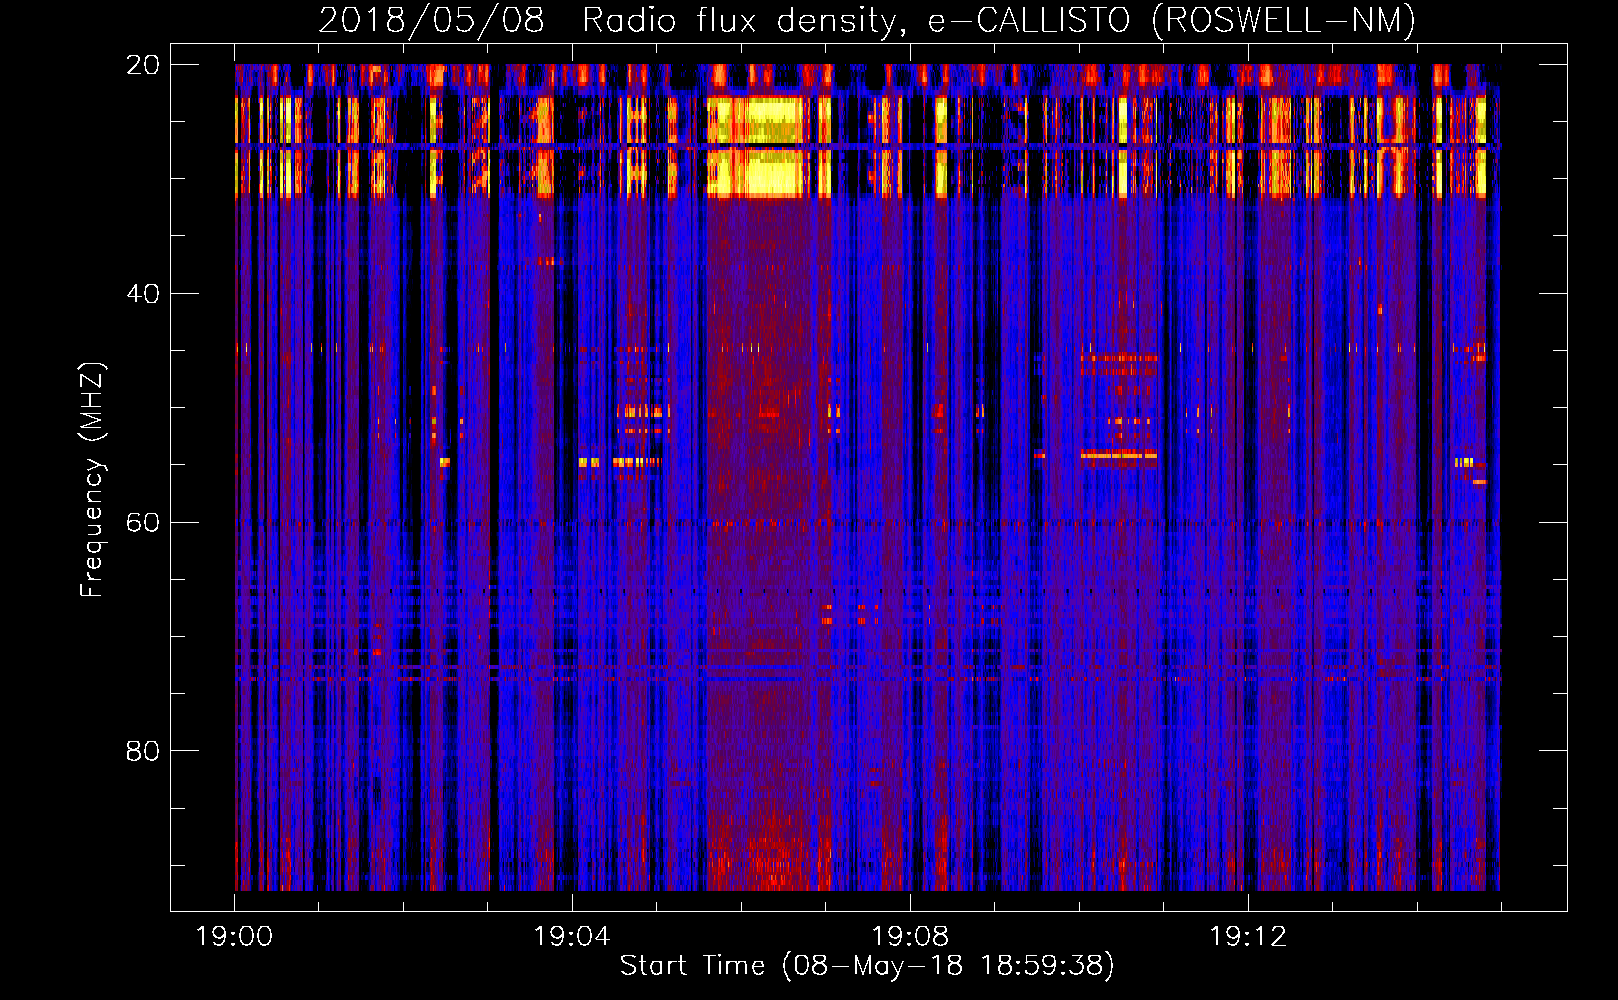Click the 19:04 time tick label
Viewport: 1618px width, 1000px height.
pyautogui.click(x=572, y=937)
